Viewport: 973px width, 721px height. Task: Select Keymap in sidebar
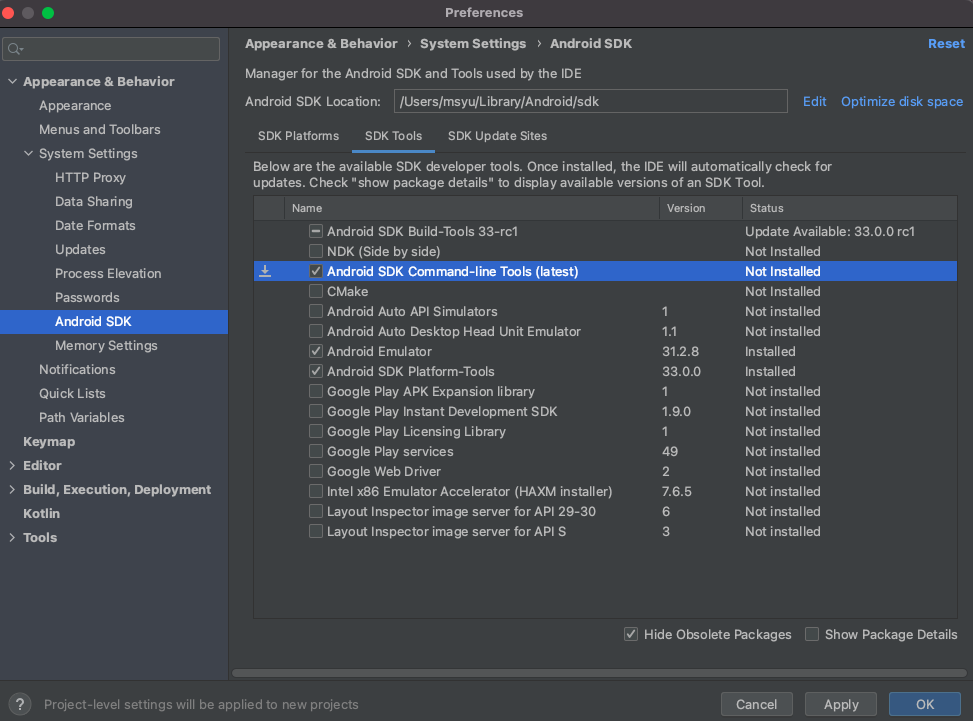(49, 442)
